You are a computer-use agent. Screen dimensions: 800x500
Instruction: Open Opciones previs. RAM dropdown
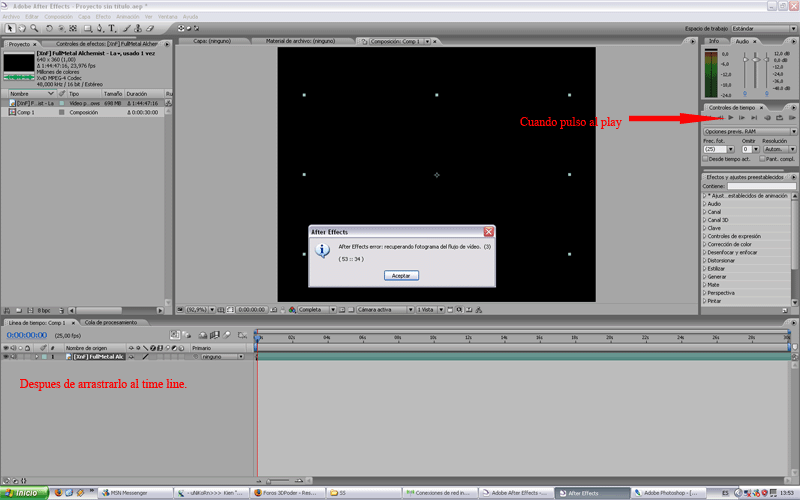(x=749, y=132)
